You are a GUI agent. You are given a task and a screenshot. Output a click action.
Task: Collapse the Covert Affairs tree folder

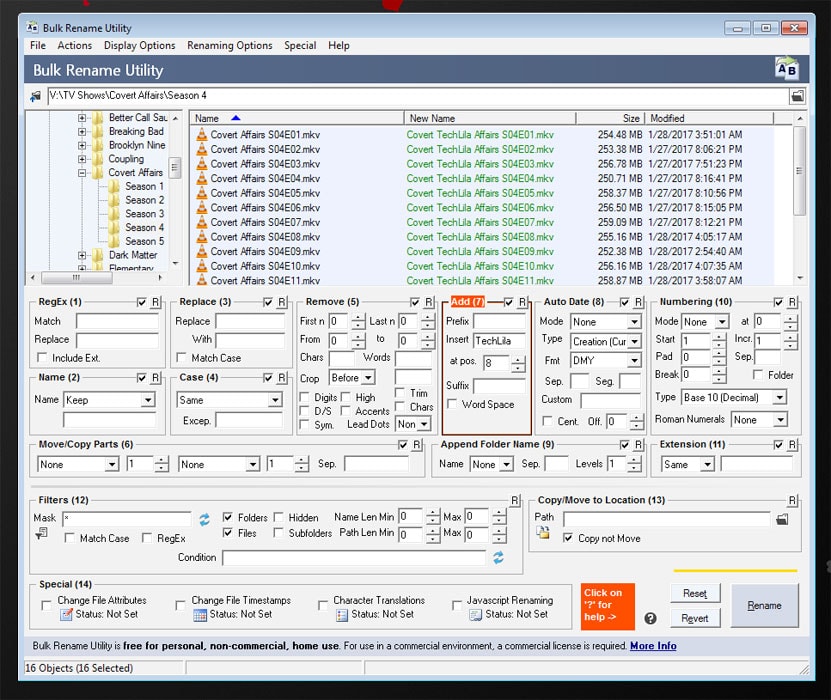click(83, 173)
